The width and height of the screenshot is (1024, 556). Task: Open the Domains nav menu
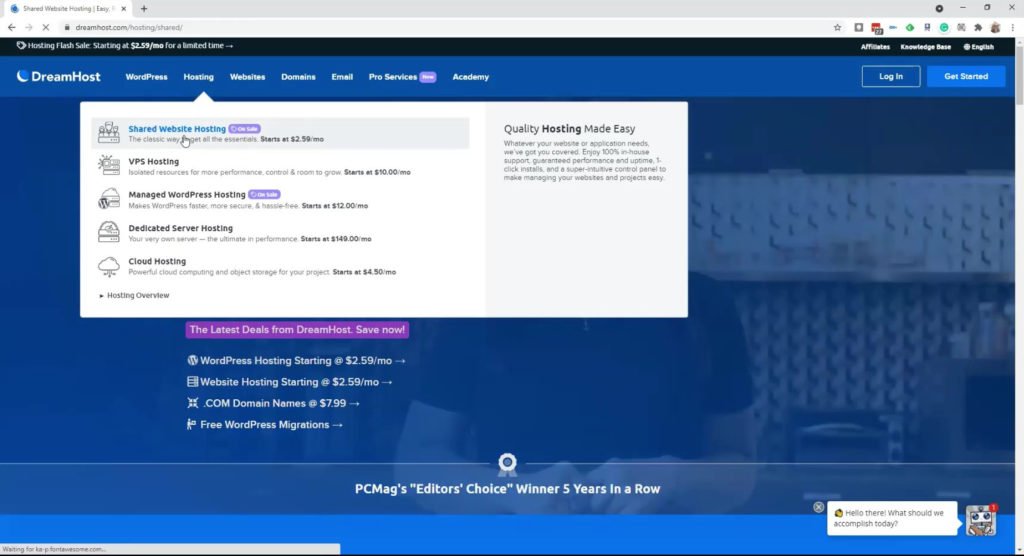tap(298, 77)
